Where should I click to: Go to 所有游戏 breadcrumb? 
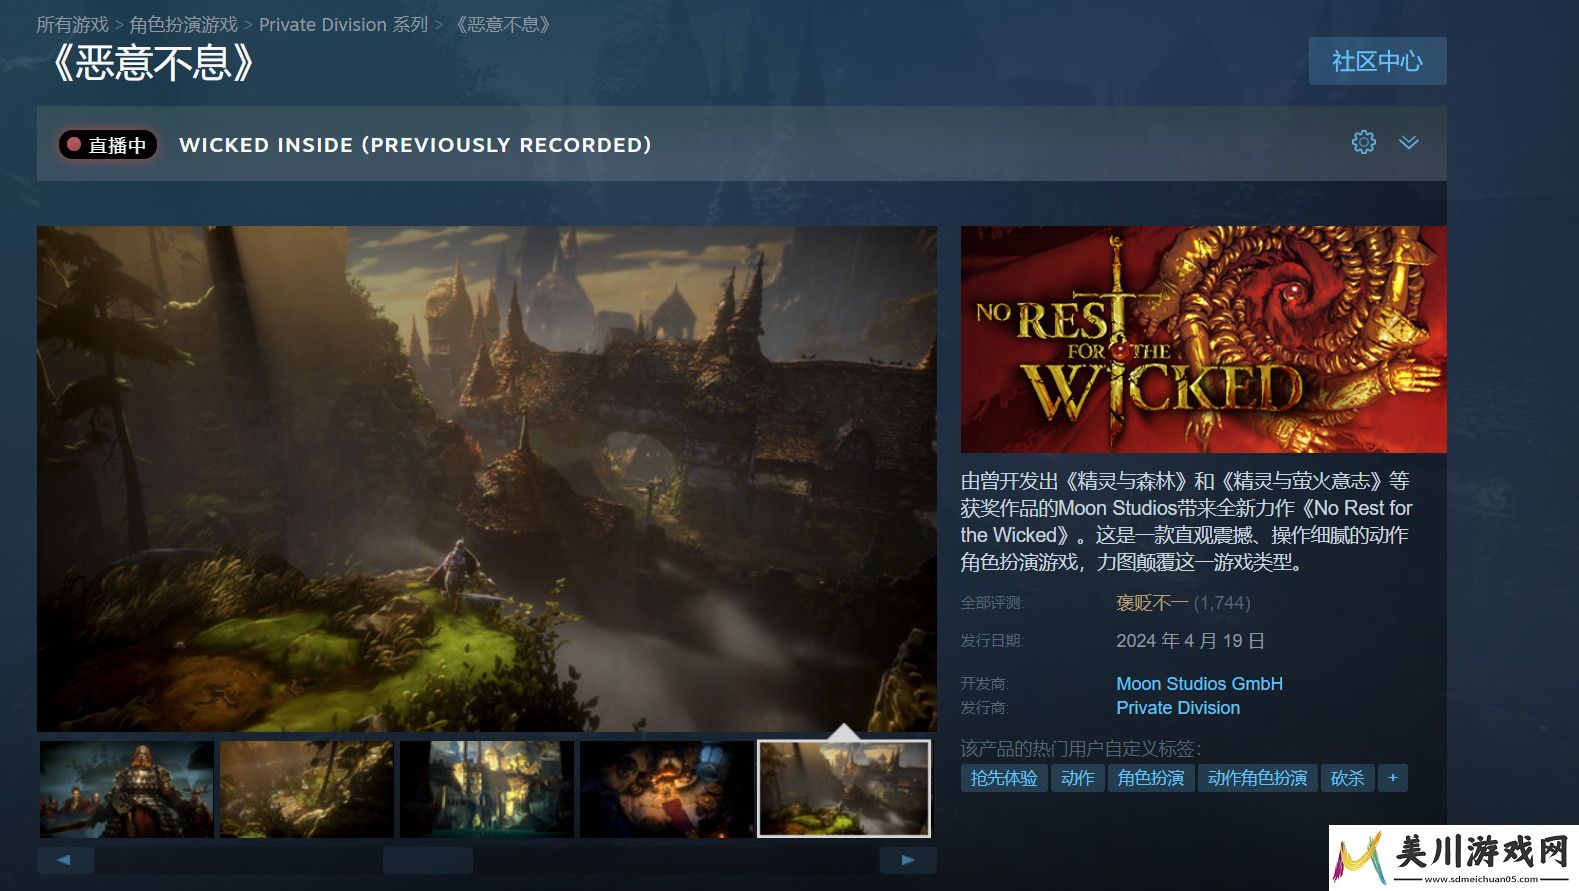pos(72,24)
